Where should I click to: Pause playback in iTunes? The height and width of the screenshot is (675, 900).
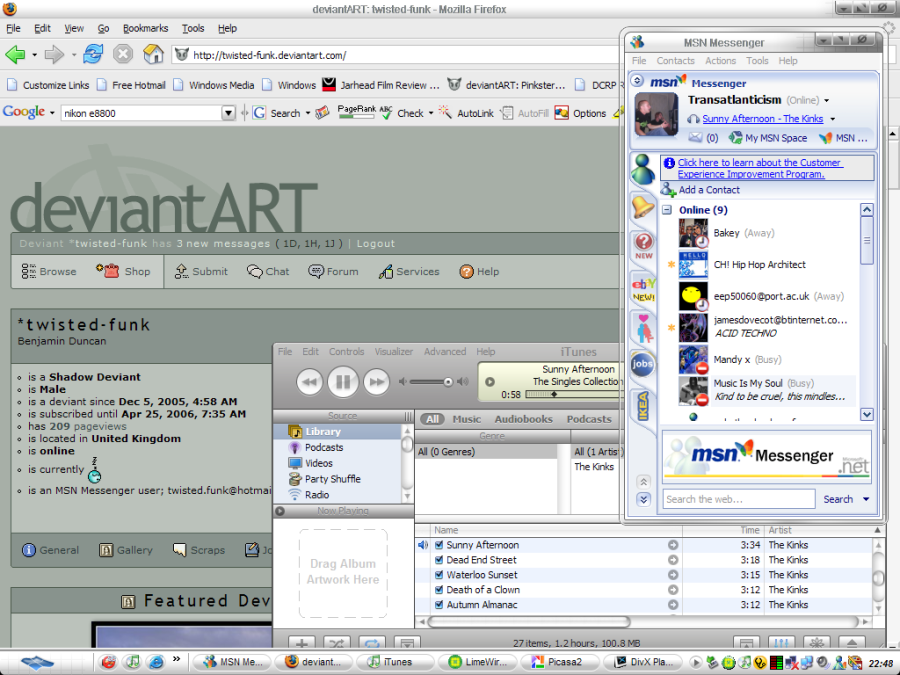pyautogui.click(x=343, y=382)
